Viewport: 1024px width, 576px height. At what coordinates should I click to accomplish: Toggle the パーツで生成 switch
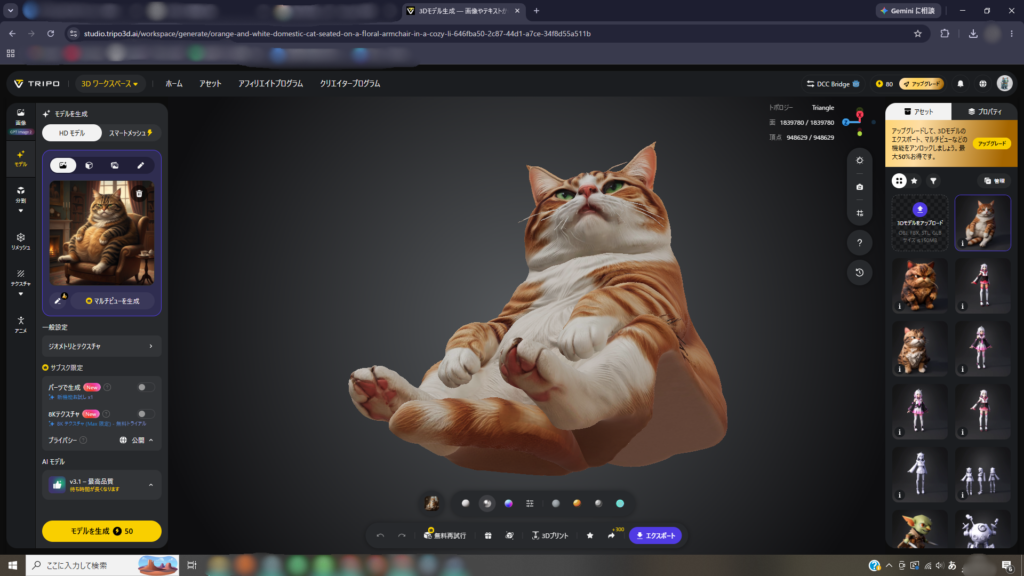(x=145, y=387)
